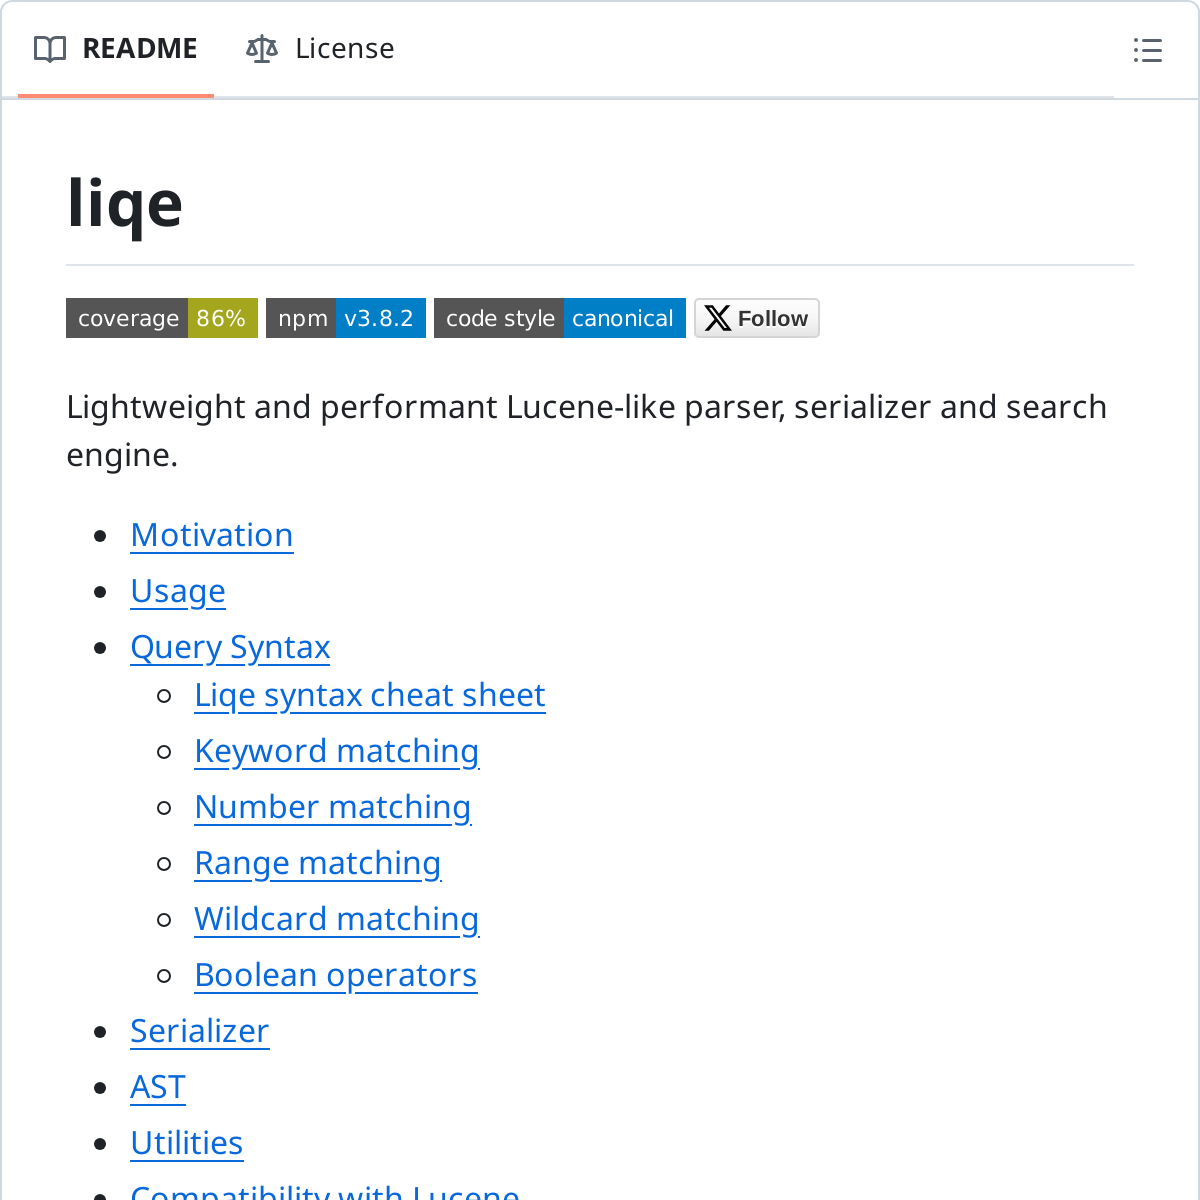This screenshot has height=1200, width=1200.
Task: Open the Number matching link
Action: tap(333, 807)
